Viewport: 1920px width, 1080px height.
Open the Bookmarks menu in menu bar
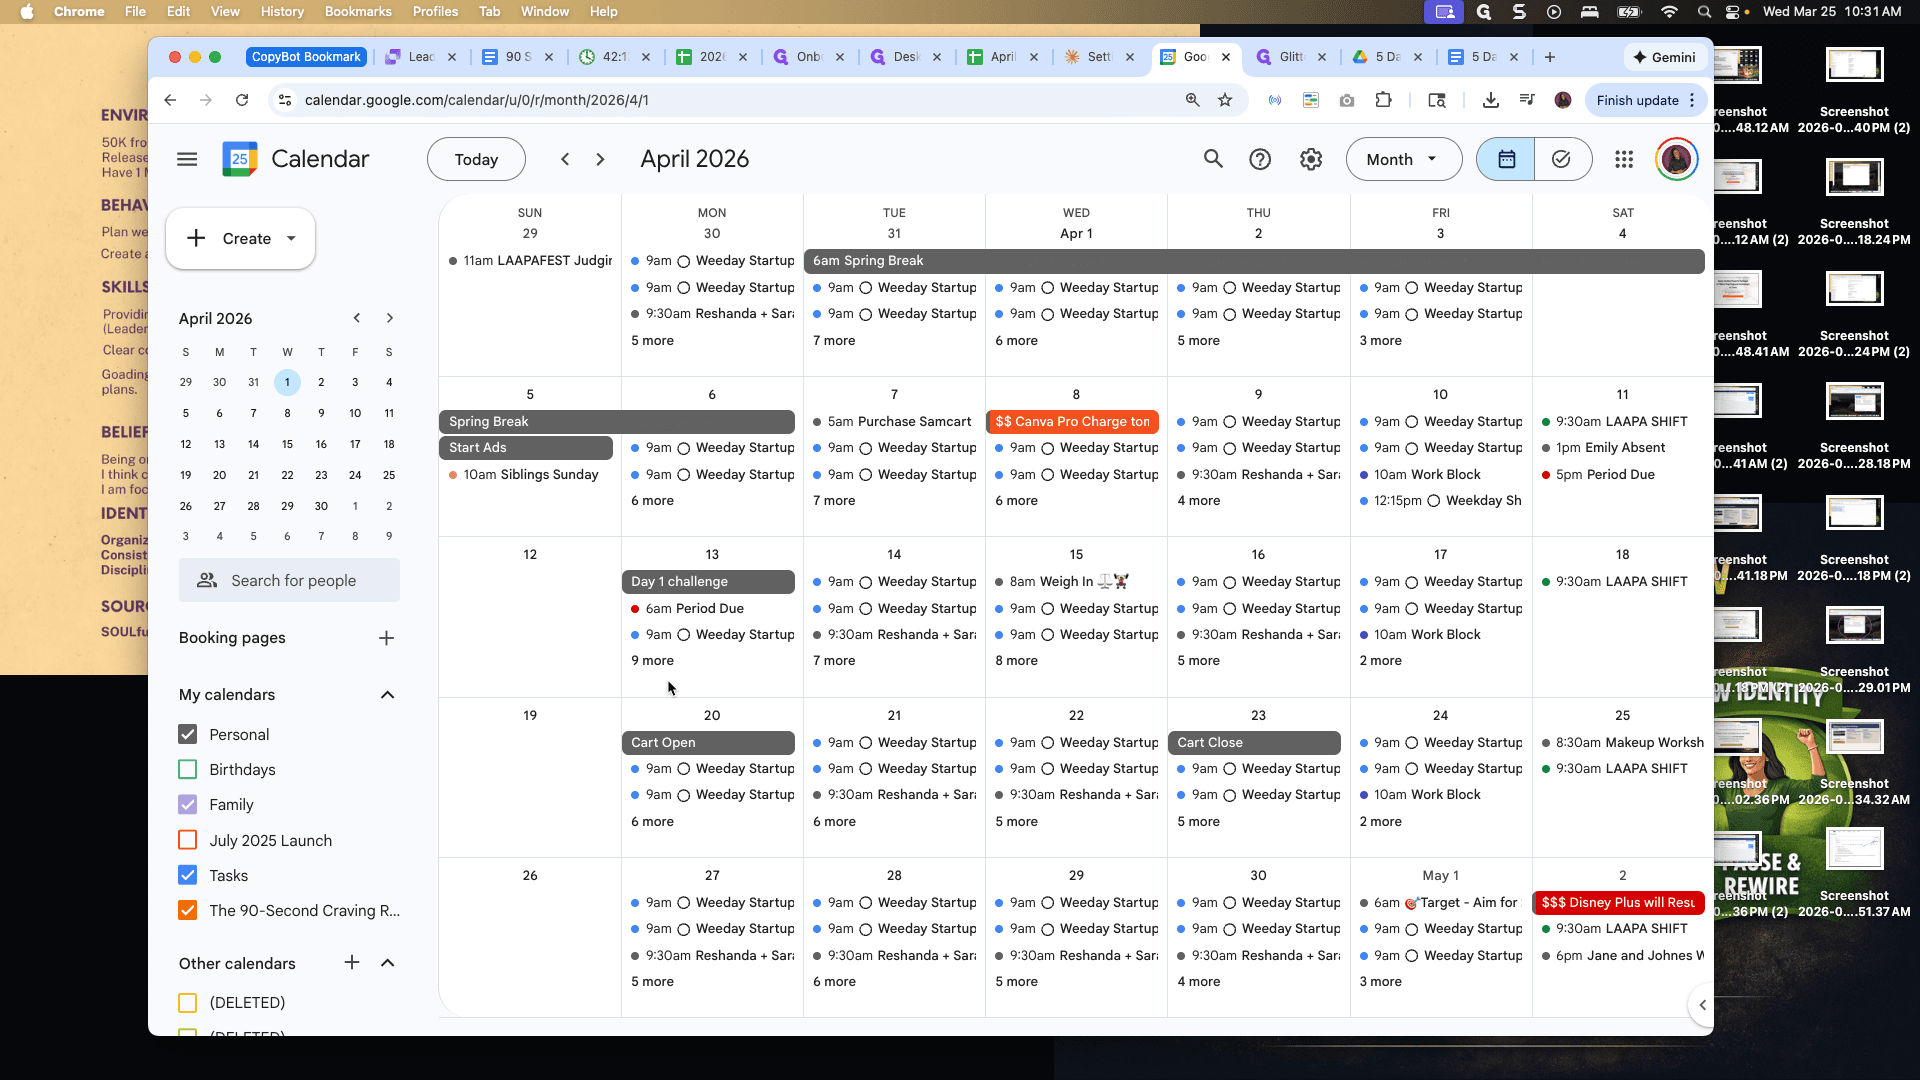358,12
